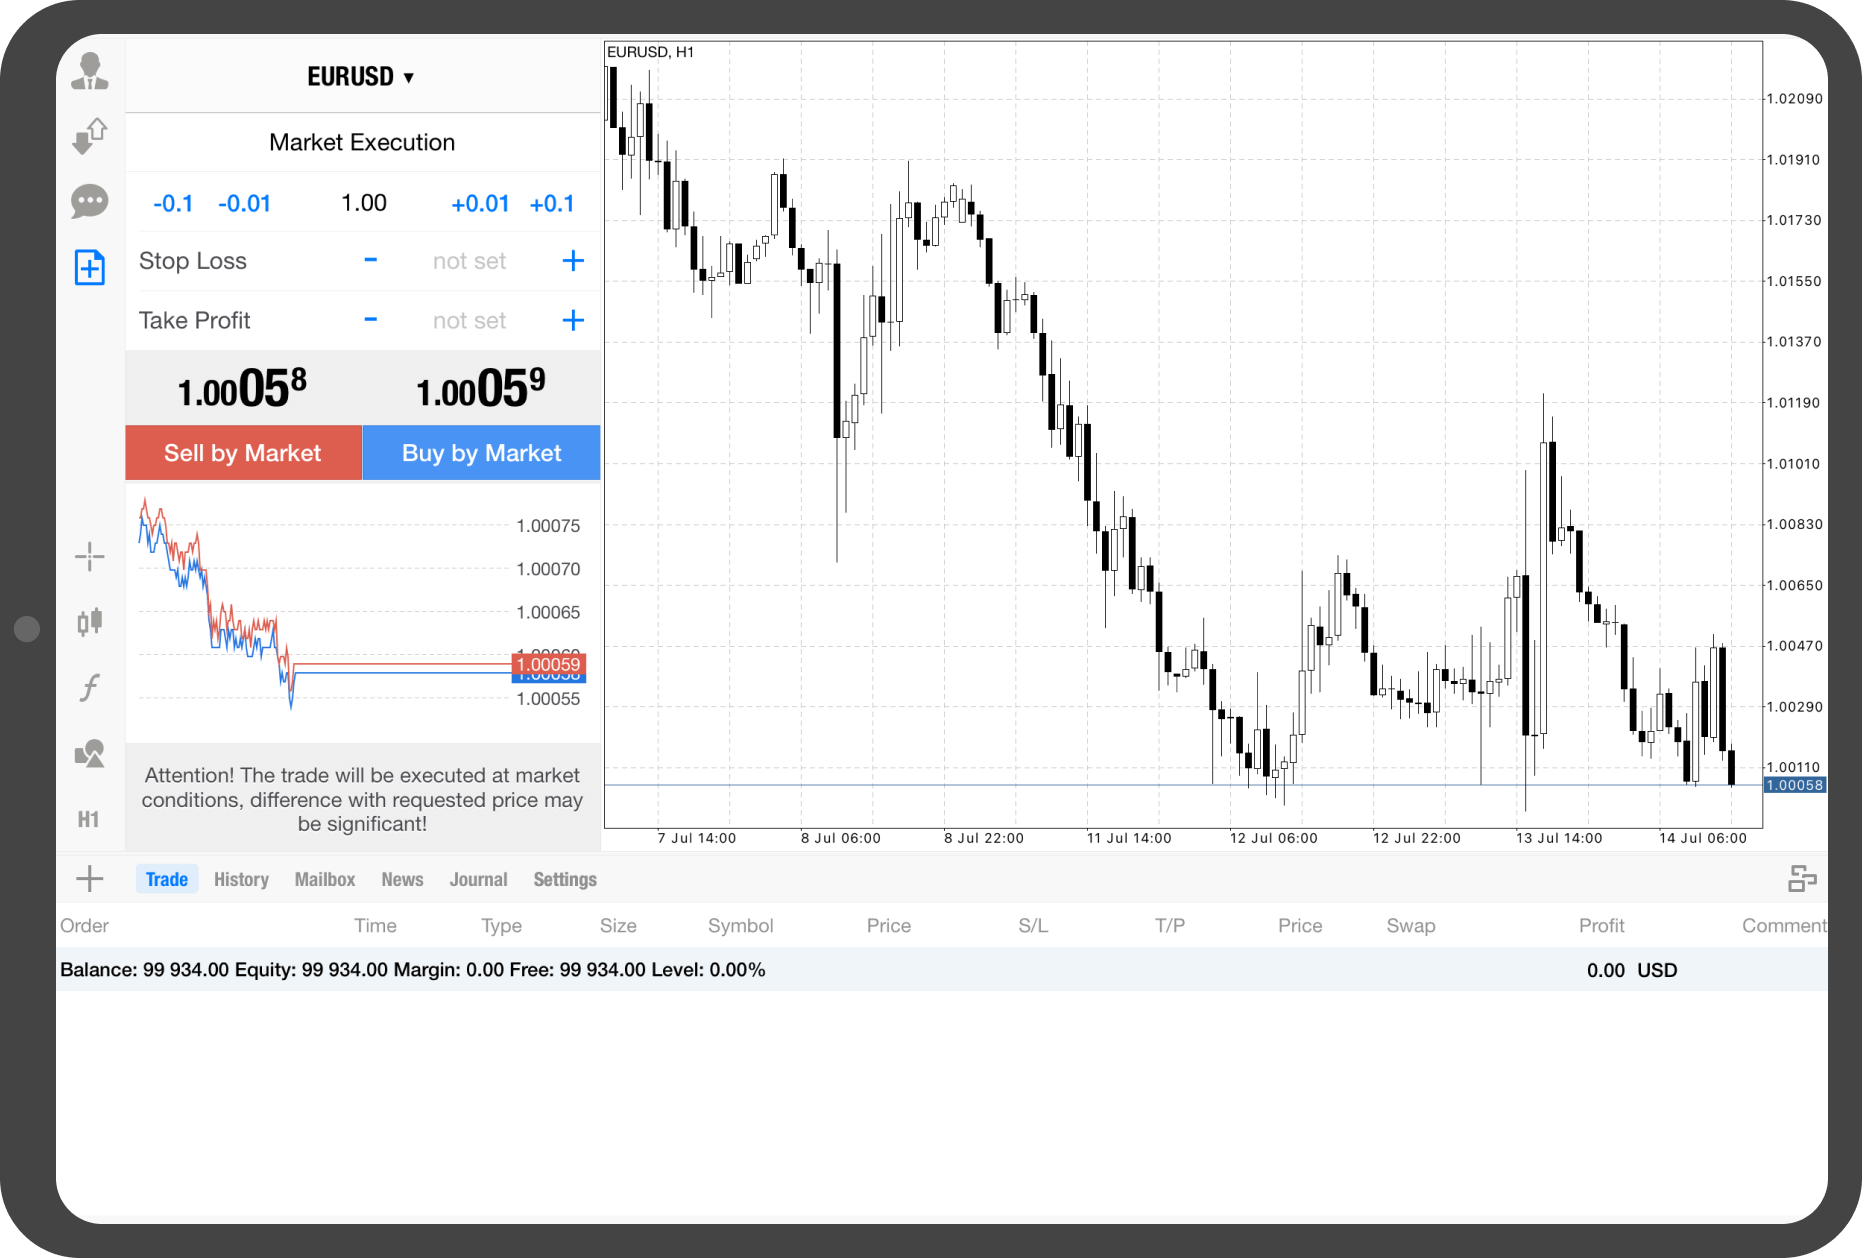Image resolution: width=1862 pixels, height=1258 pixels.
Task: Click Sell by Market button
Action: tap(243, 453)
